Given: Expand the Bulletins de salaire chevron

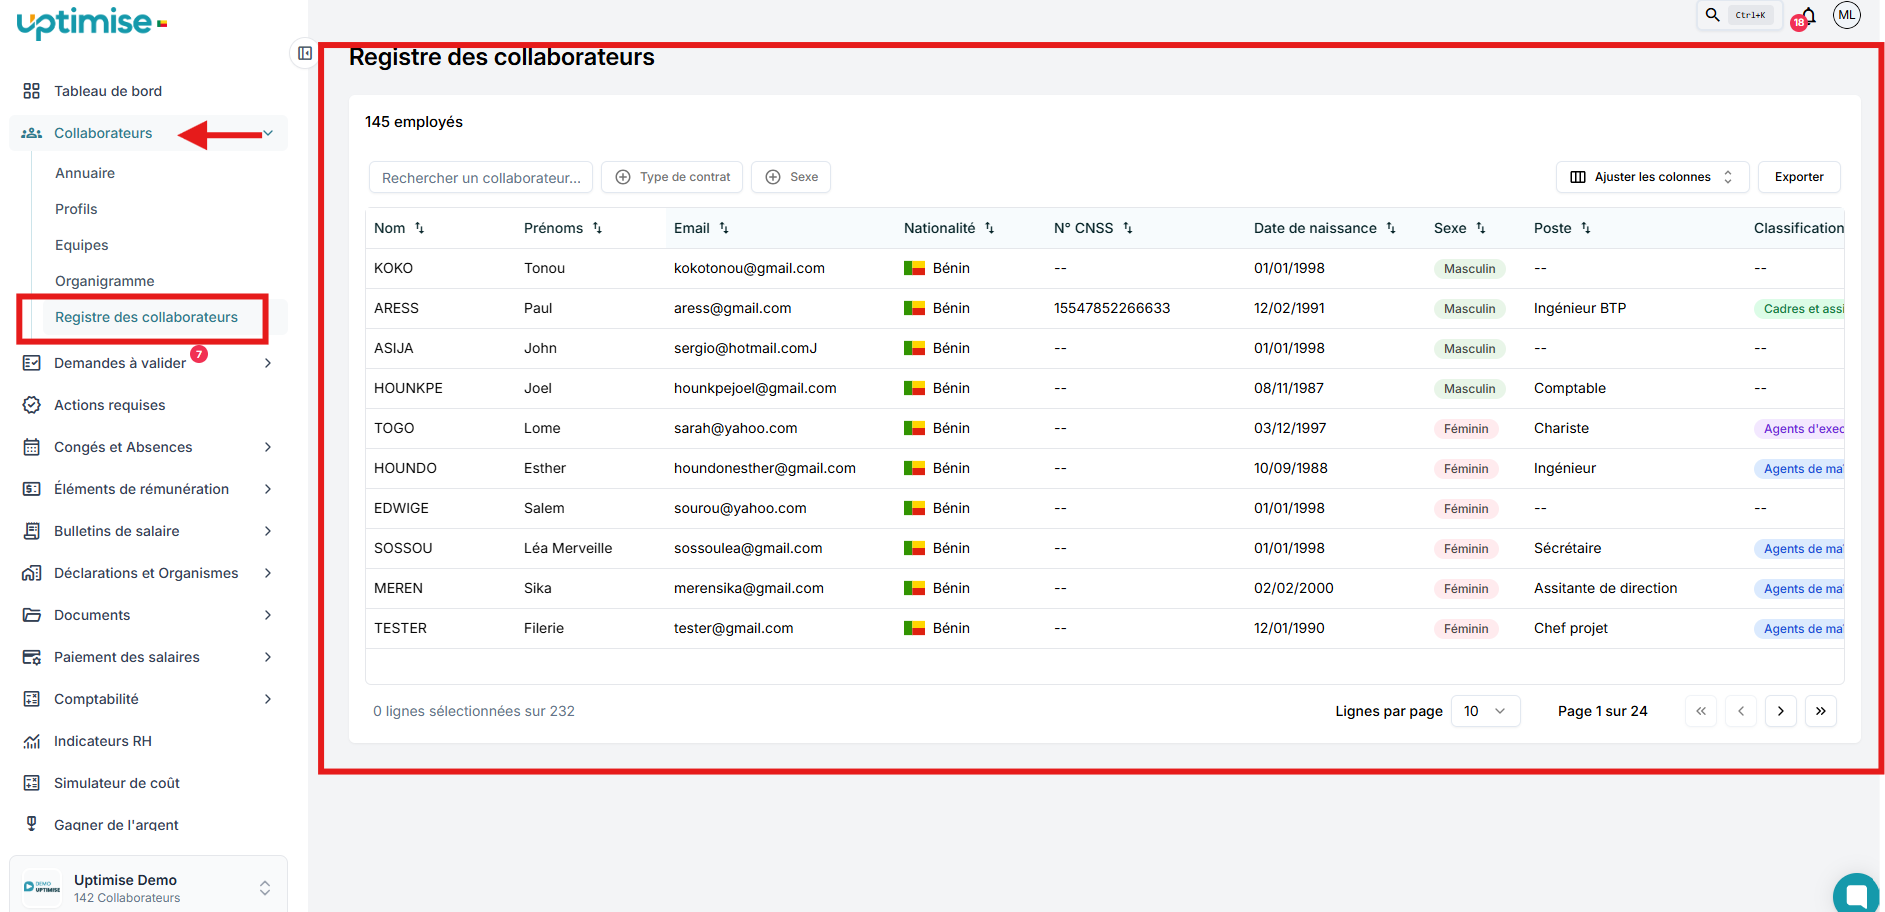Looking at the screenshot, I should click(x=268, y=531).
